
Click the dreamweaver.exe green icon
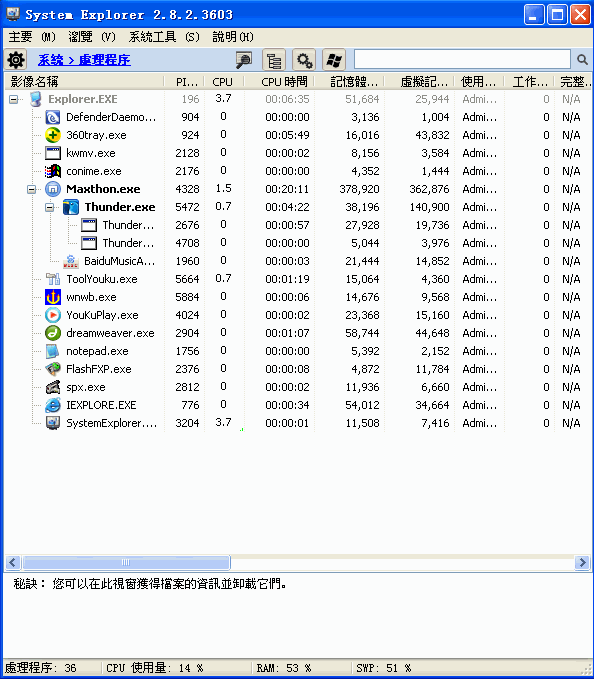53,333
